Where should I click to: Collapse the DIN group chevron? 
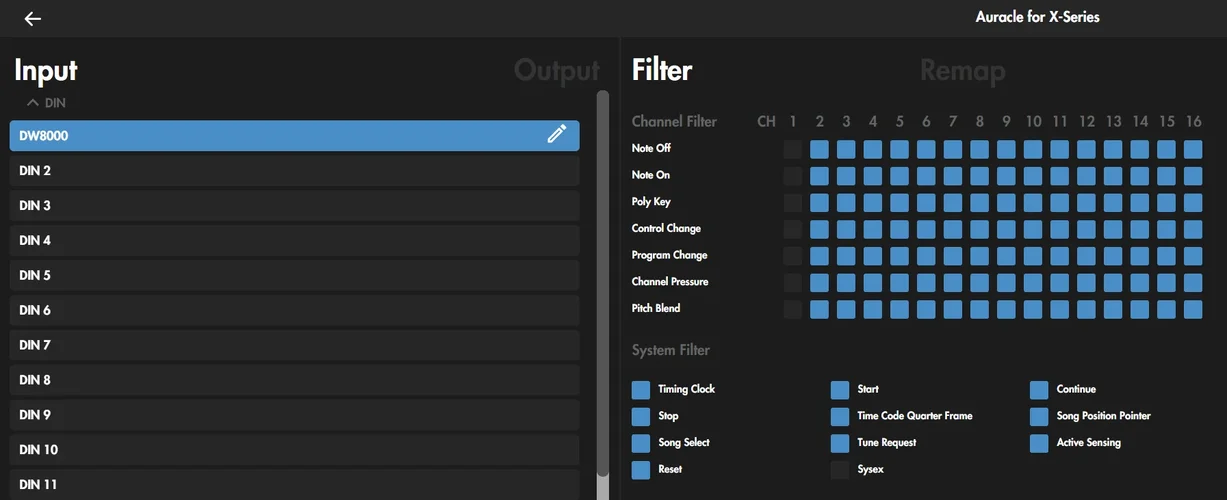(33, 103)
